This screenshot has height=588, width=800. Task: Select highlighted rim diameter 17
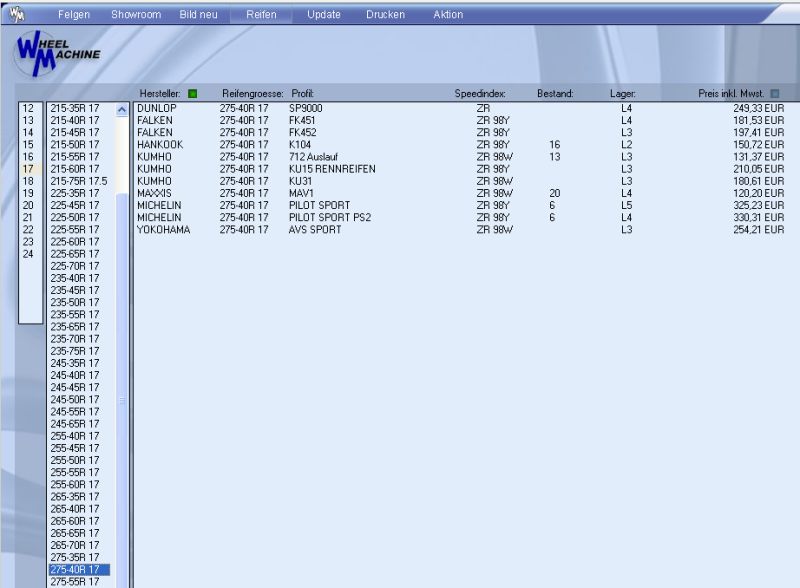point(30,169)
